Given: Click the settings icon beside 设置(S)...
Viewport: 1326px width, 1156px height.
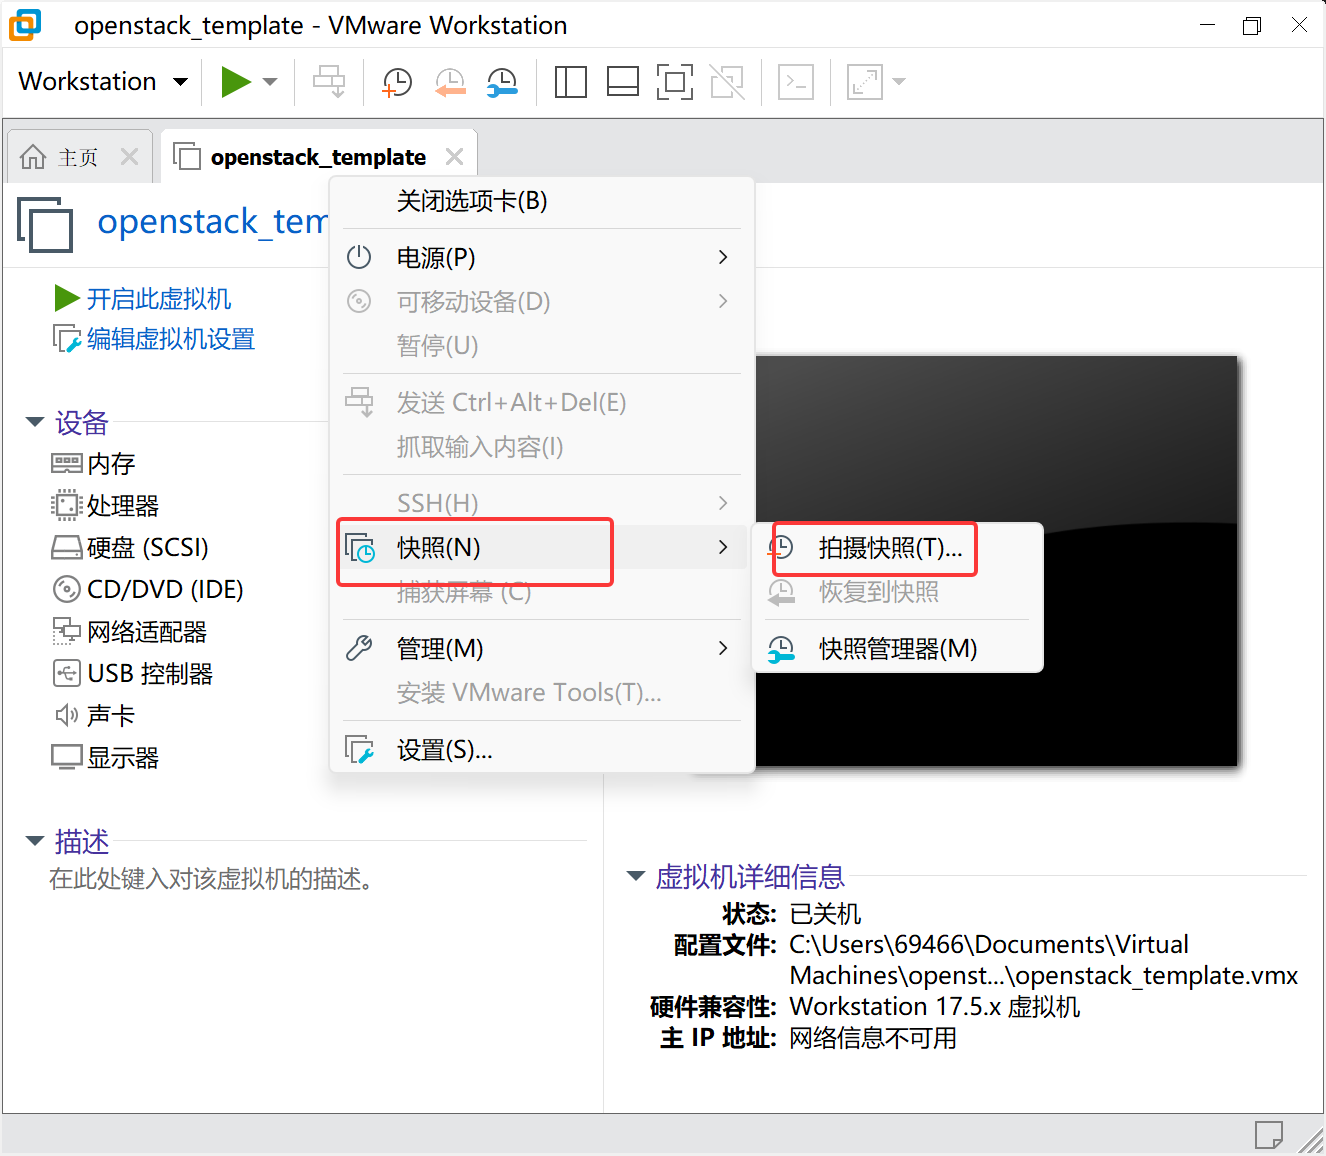Looking at the screenshot, I should [359, 749].
